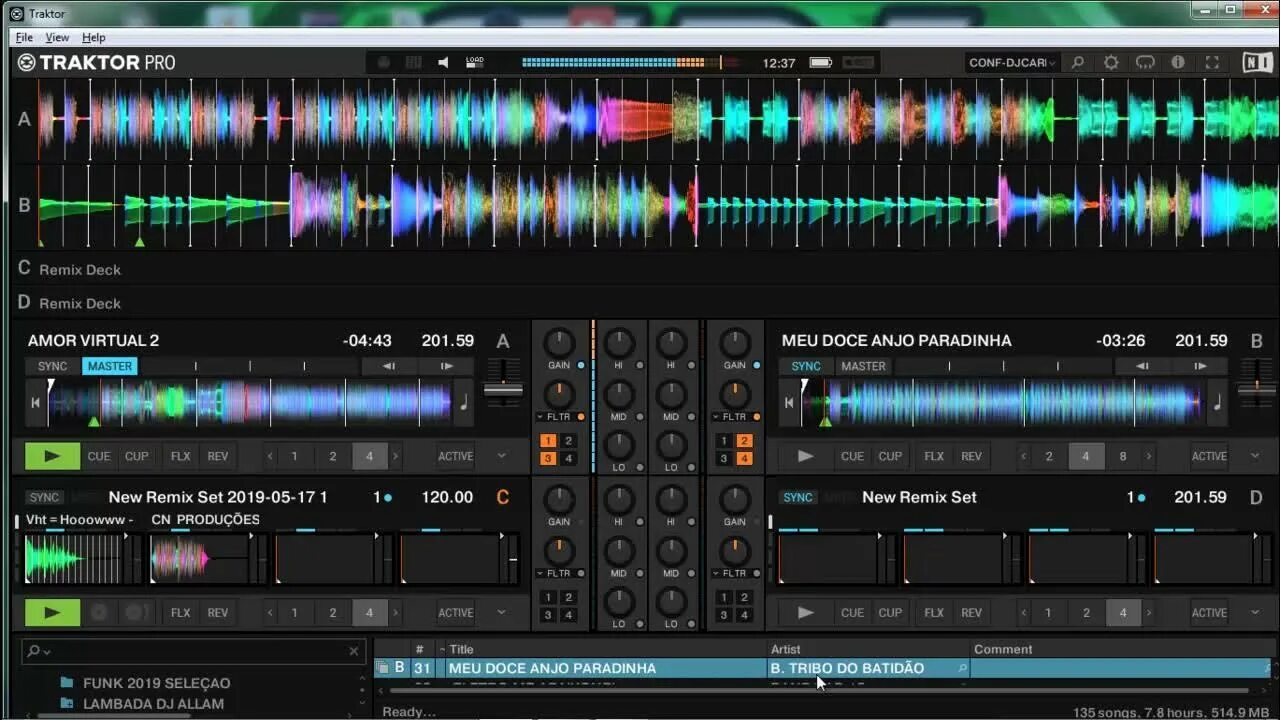Click the deck B tempo fader

click(1256, 389)
